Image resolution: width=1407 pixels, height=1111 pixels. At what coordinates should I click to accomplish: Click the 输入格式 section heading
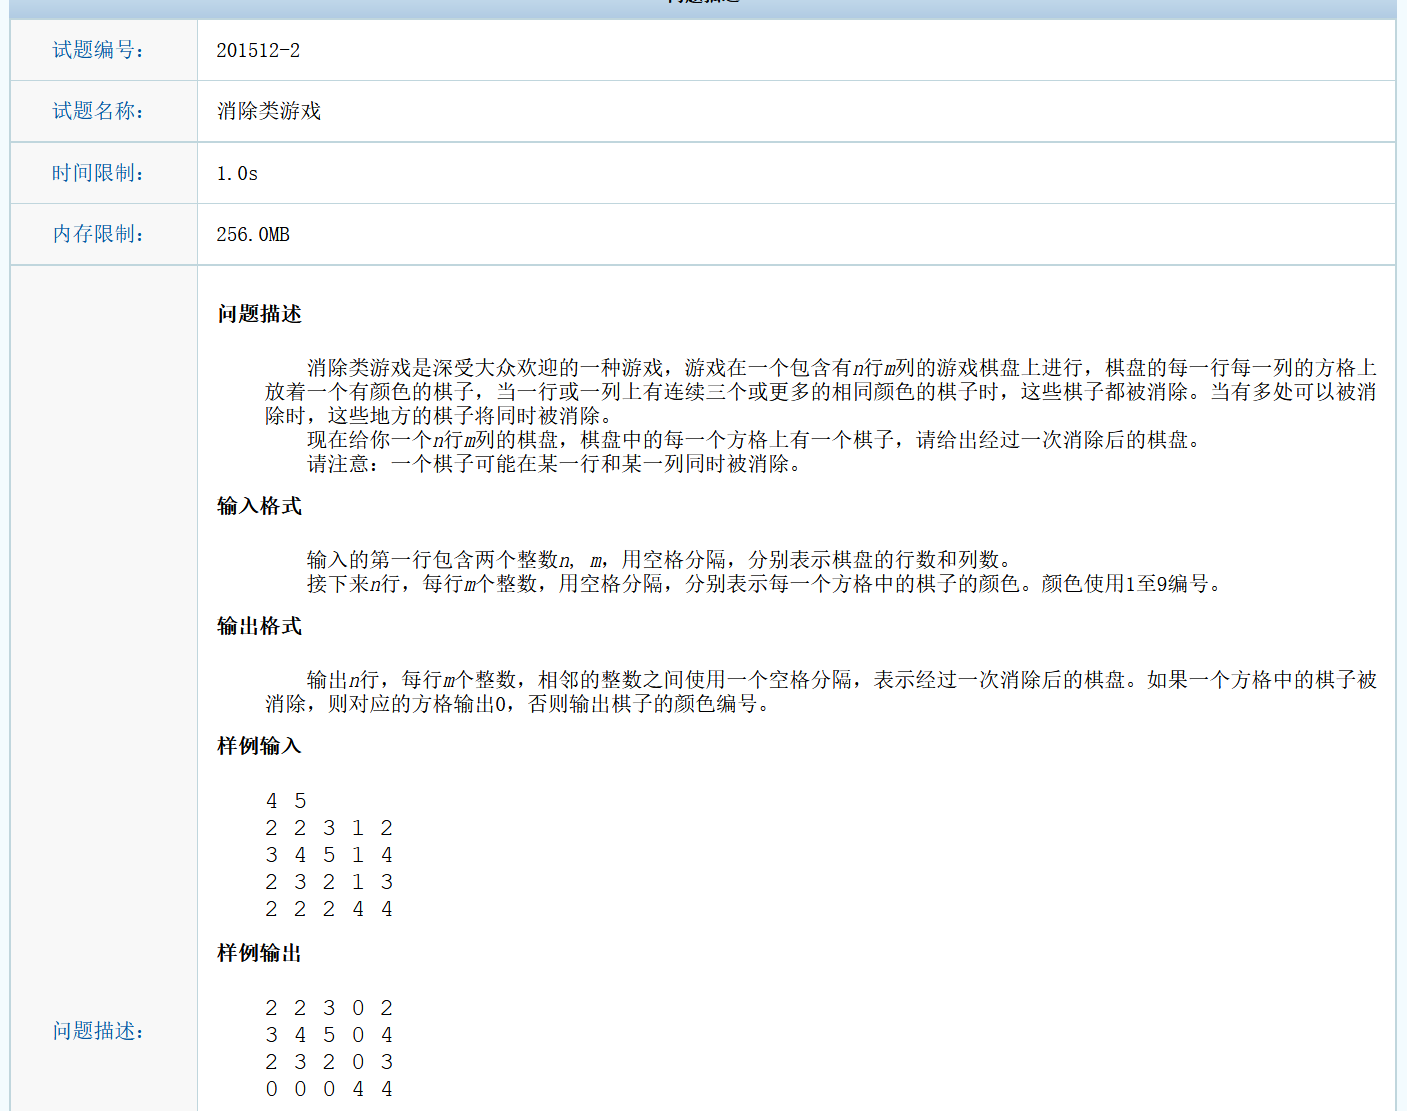pos(259,506)
